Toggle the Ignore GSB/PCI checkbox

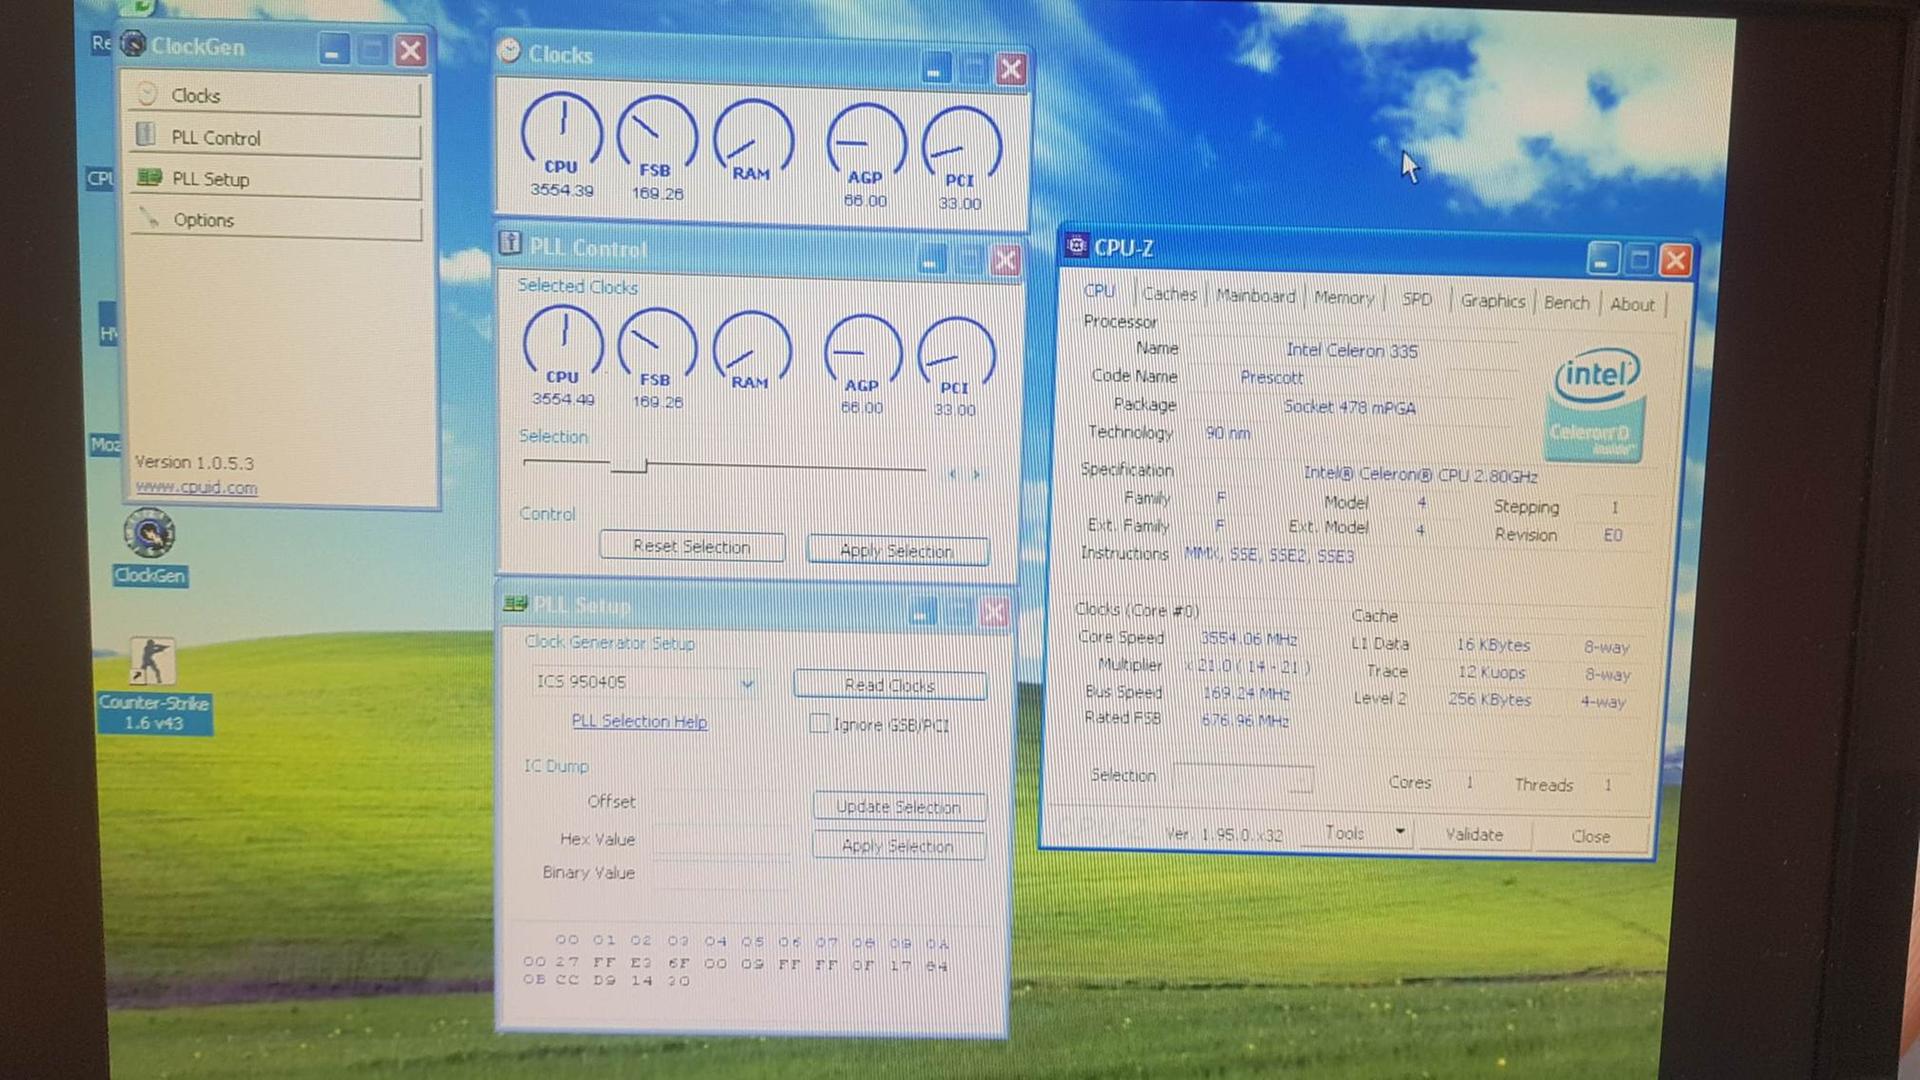819,724
